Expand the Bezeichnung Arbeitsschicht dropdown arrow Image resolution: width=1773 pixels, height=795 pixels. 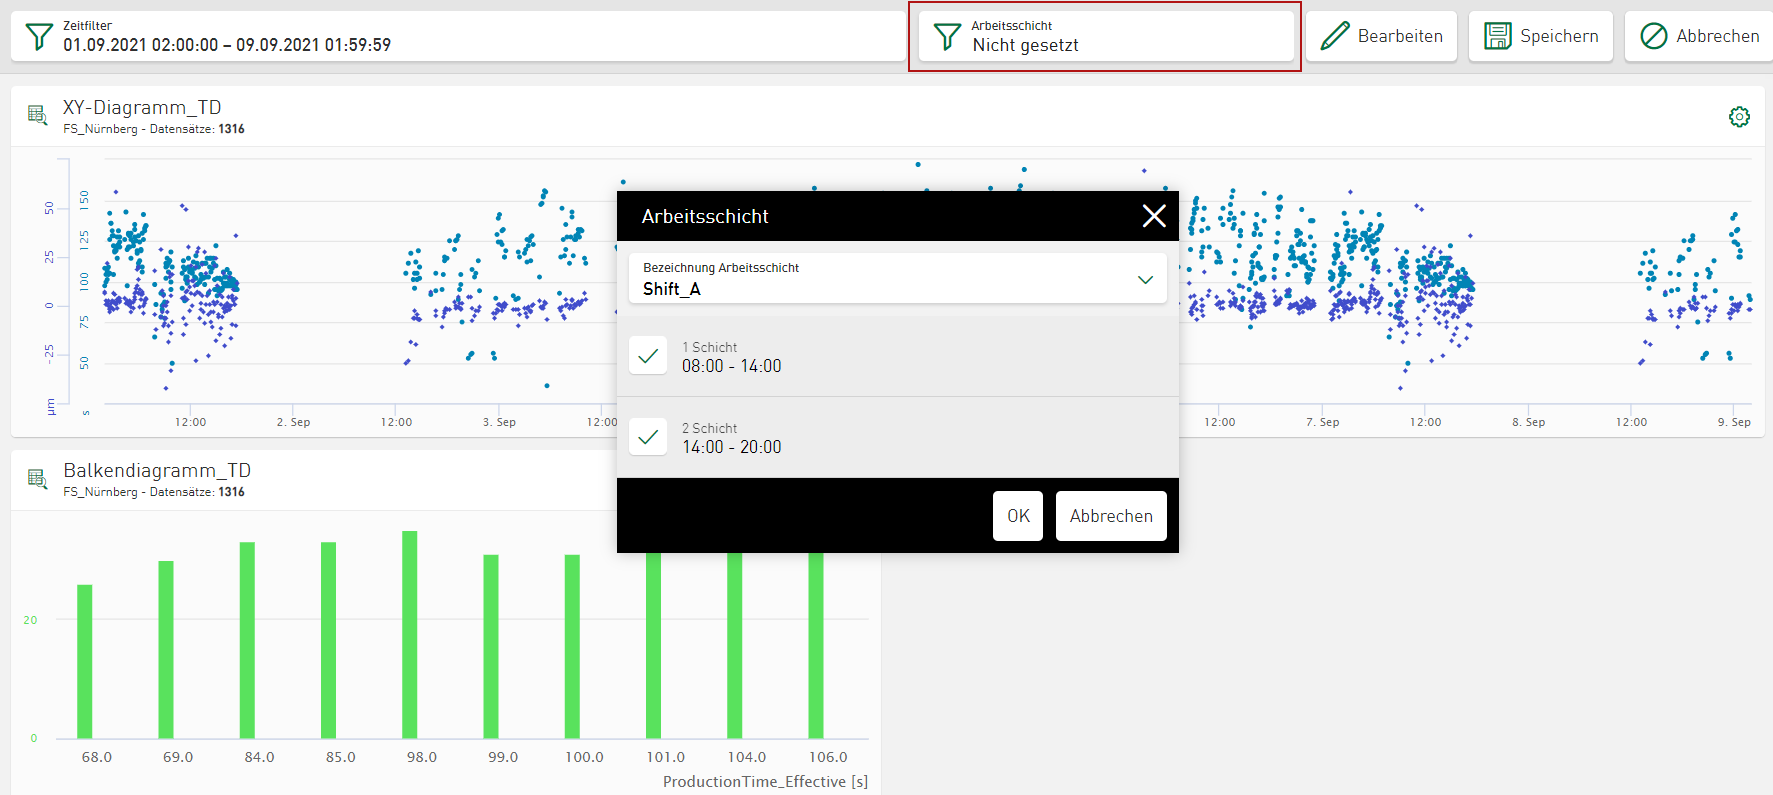tap(1146, 280)
